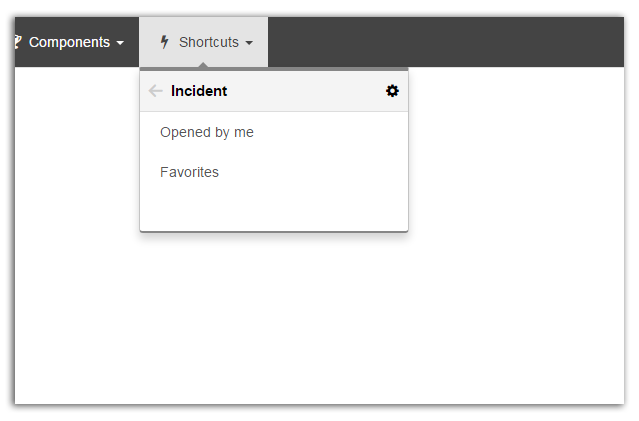Viewport: 639px width, 421px height.
Task: Expand the Components caret arrow
Action: 120,43
